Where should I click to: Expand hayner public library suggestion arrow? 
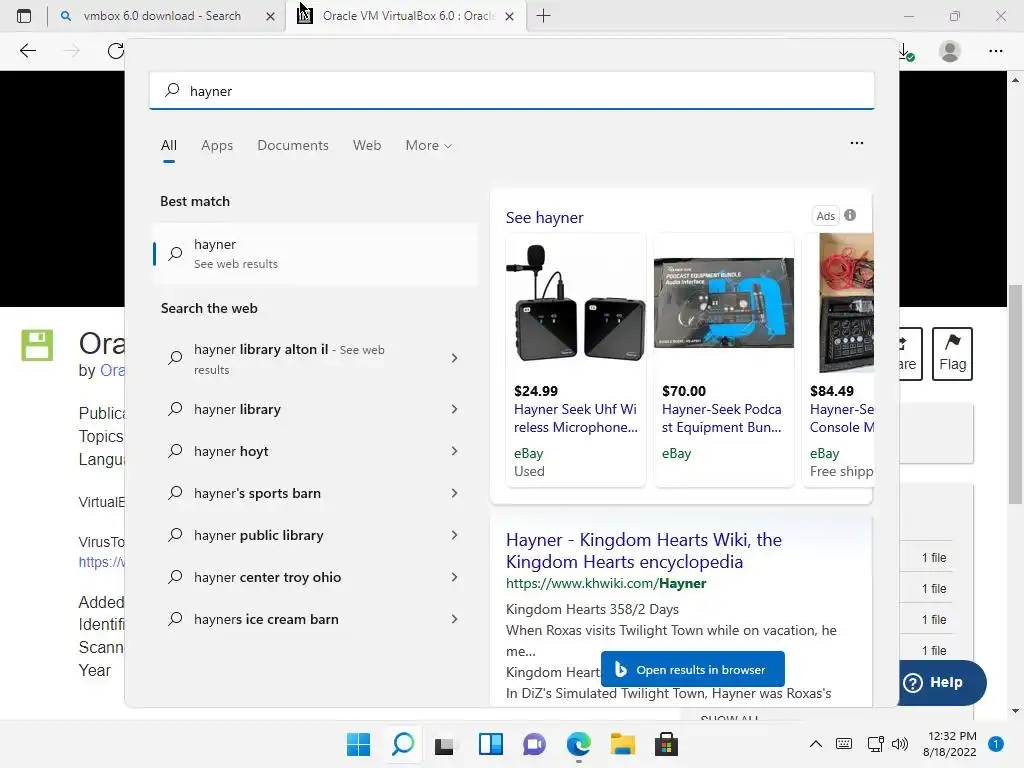455,536
